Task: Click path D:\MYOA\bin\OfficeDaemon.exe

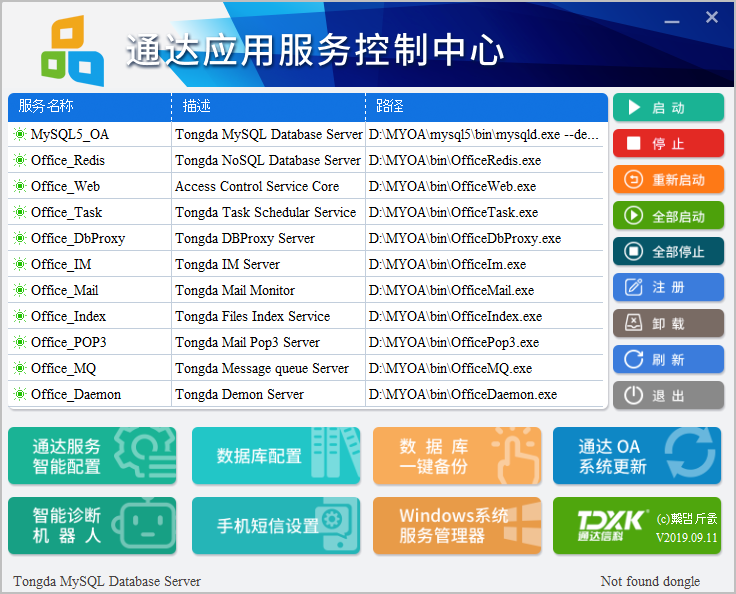Action: click(463, 394)
